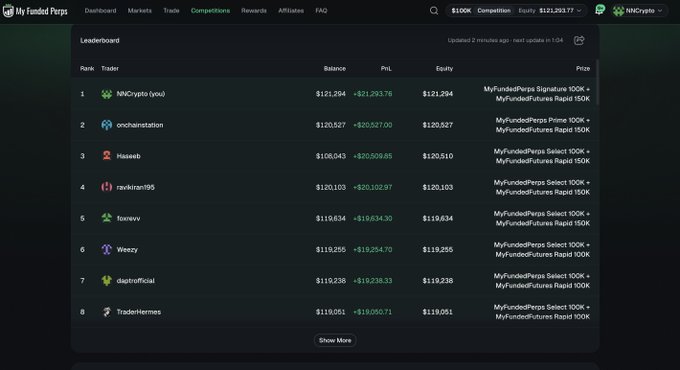Click Haseeb's equity $120,510
Viewport: 680px width, 370px height.
click(438, 156)
